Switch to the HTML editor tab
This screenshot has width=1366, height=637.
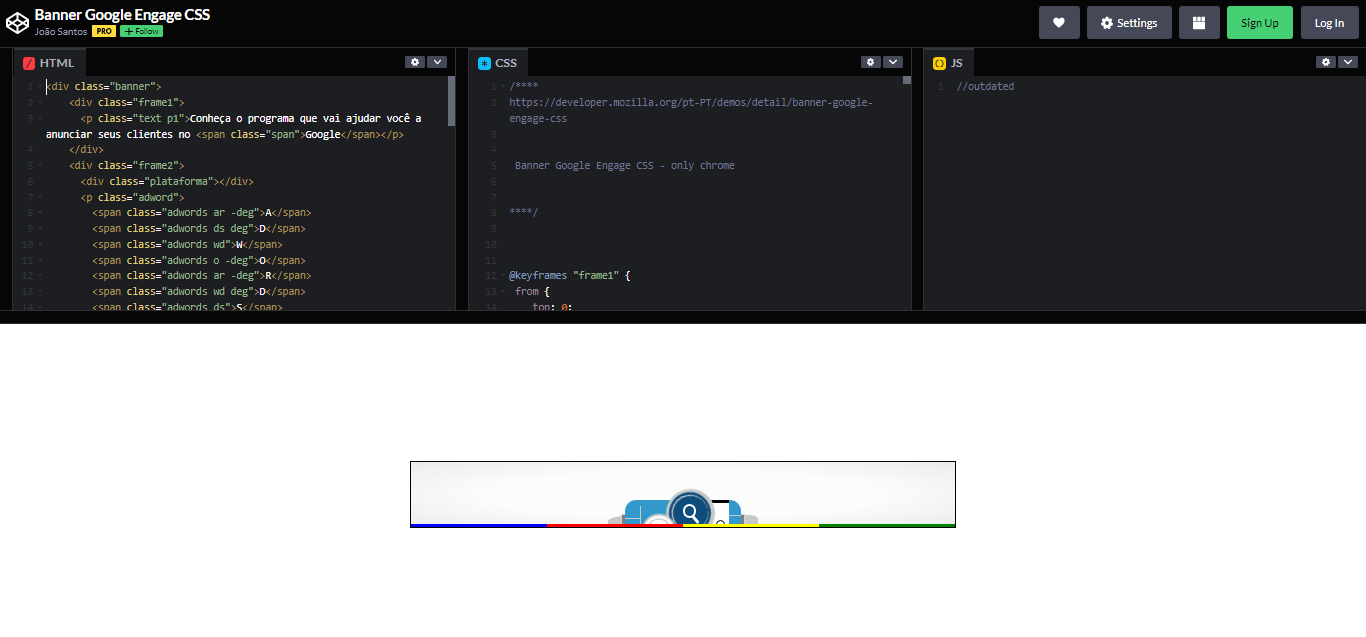click(x=55, y=62)
